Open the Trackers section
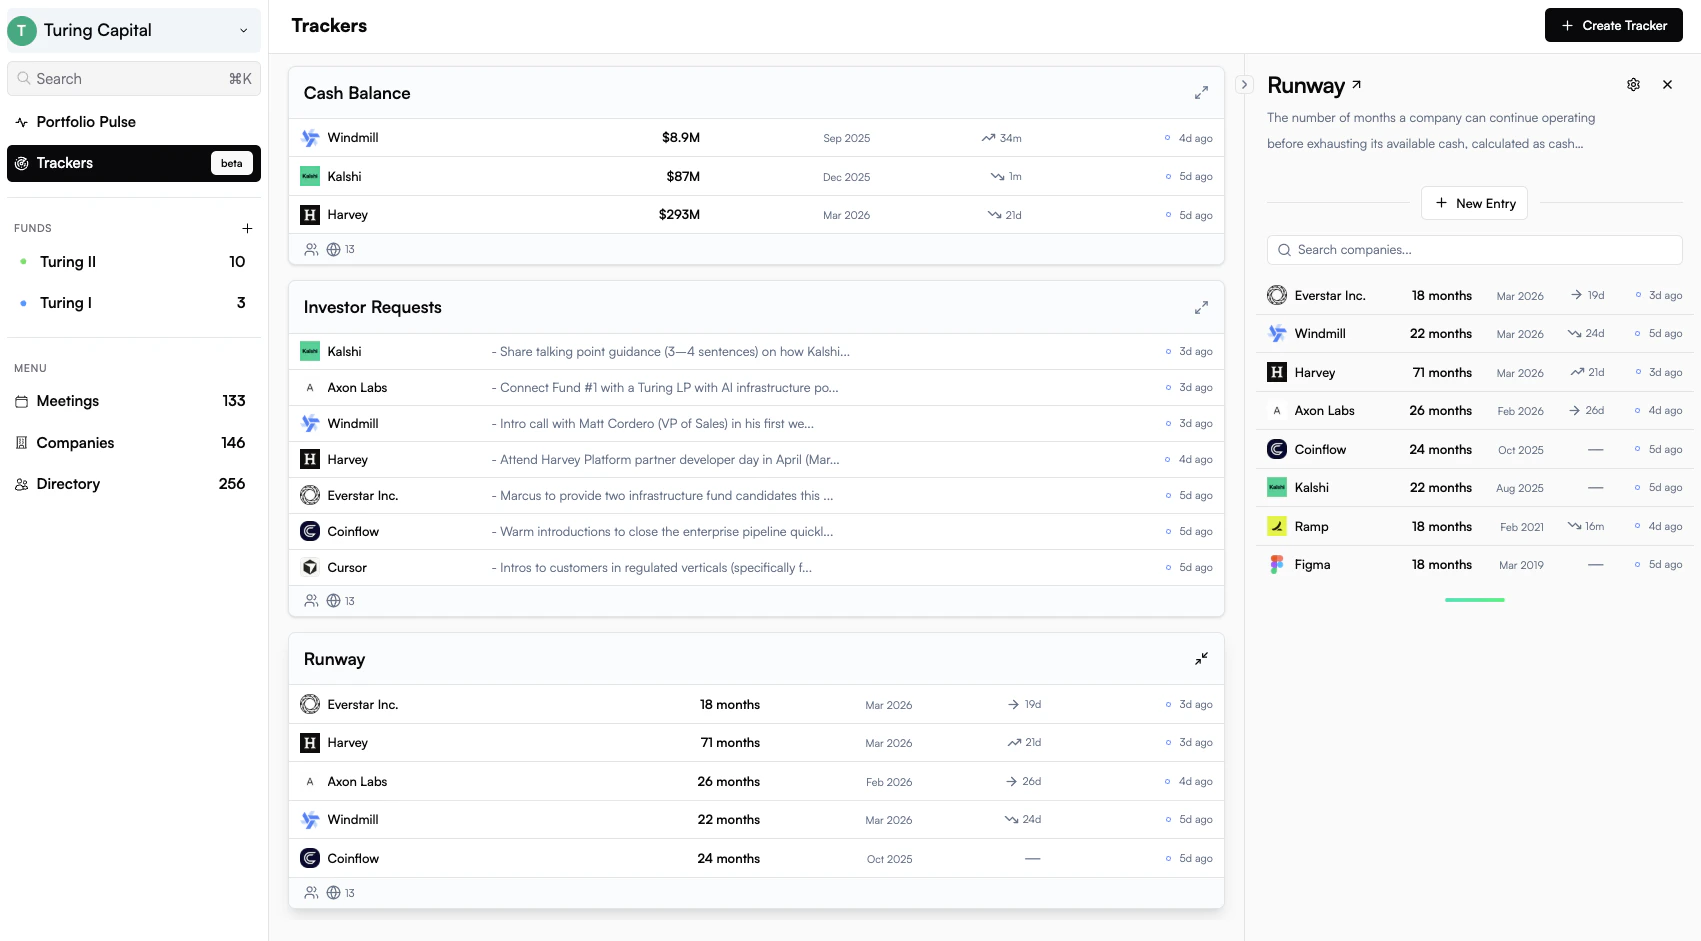 [134, 163]
